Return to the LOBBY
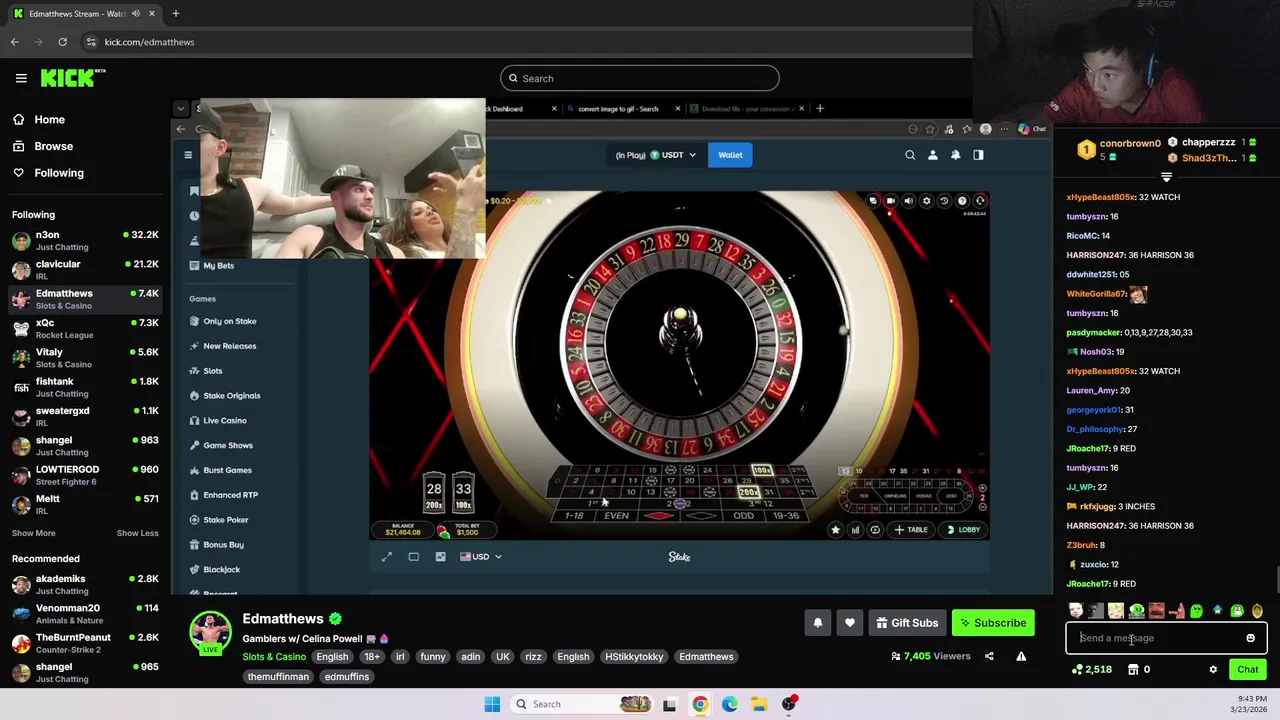1280x720 pixels. coord(964,530)
